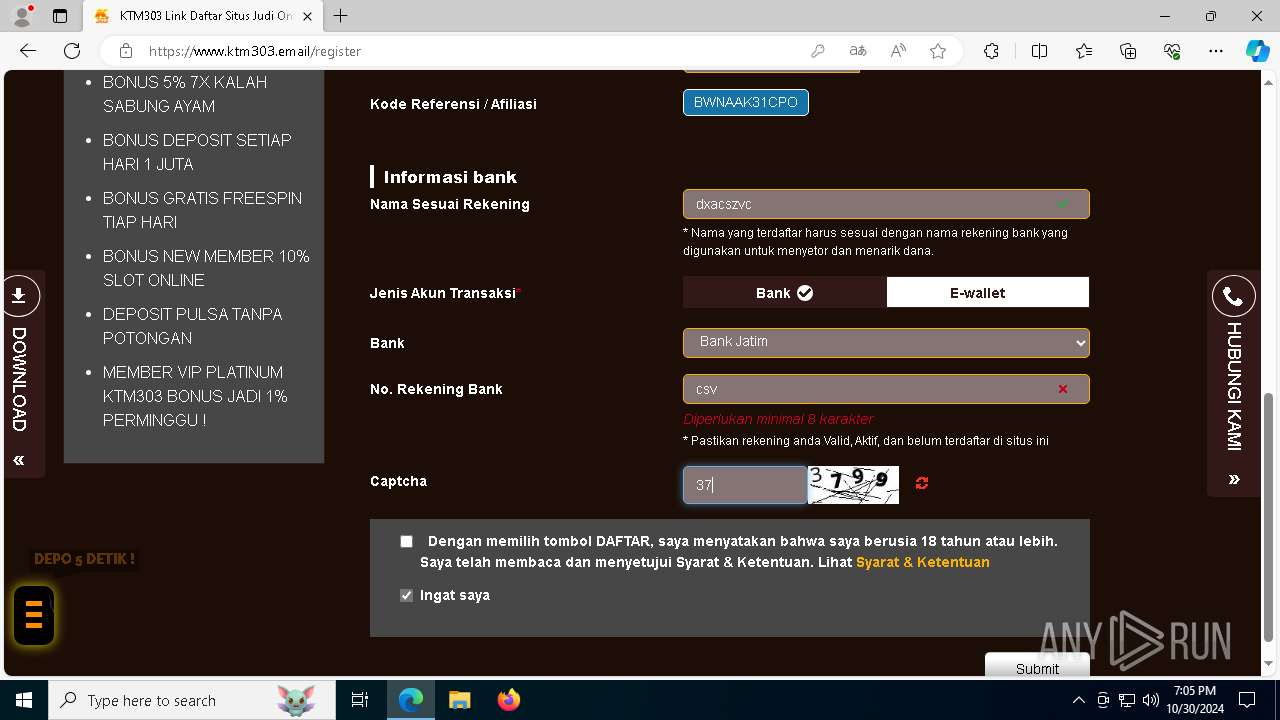Open Firefox from taskbar

point(508,700)
